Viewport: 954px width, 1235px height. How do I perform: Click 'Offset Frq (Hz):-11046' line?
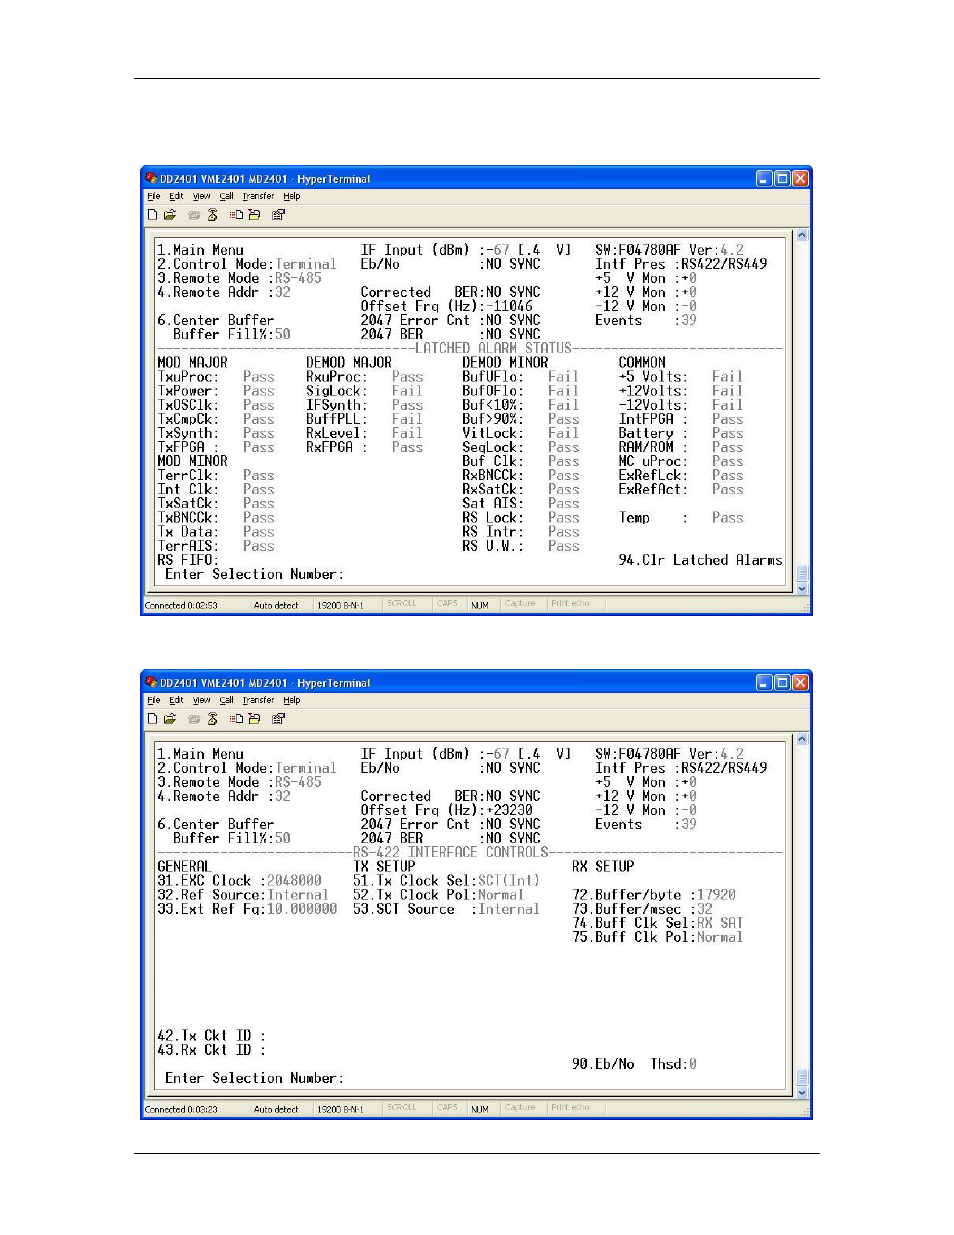coord(447,306)
